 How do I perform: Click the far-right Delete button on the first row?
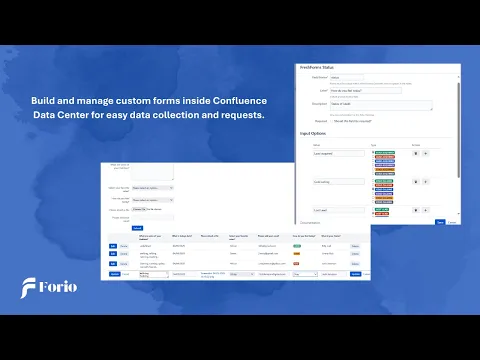click(x=355, y=246)
